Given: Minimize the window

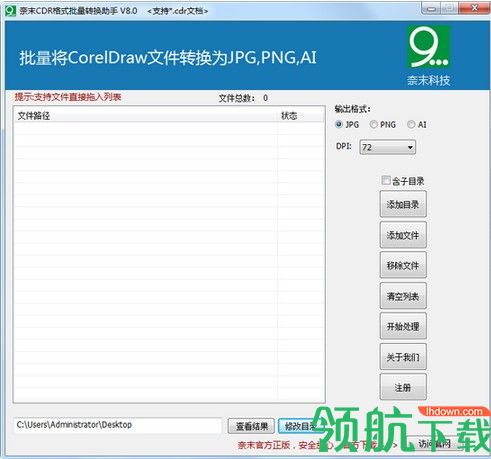Looking at the screenshot, I should [431, 8].
